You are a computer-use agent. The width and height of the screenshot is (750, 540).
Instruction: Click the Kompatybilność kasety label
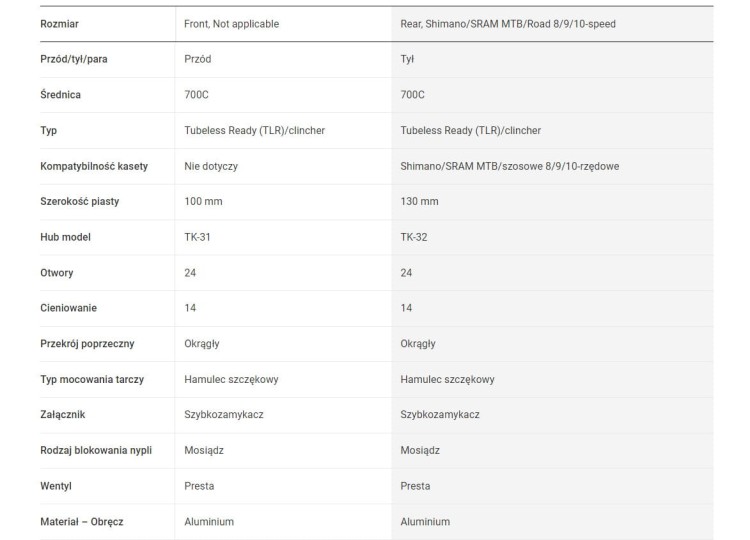tap(94, 166)
